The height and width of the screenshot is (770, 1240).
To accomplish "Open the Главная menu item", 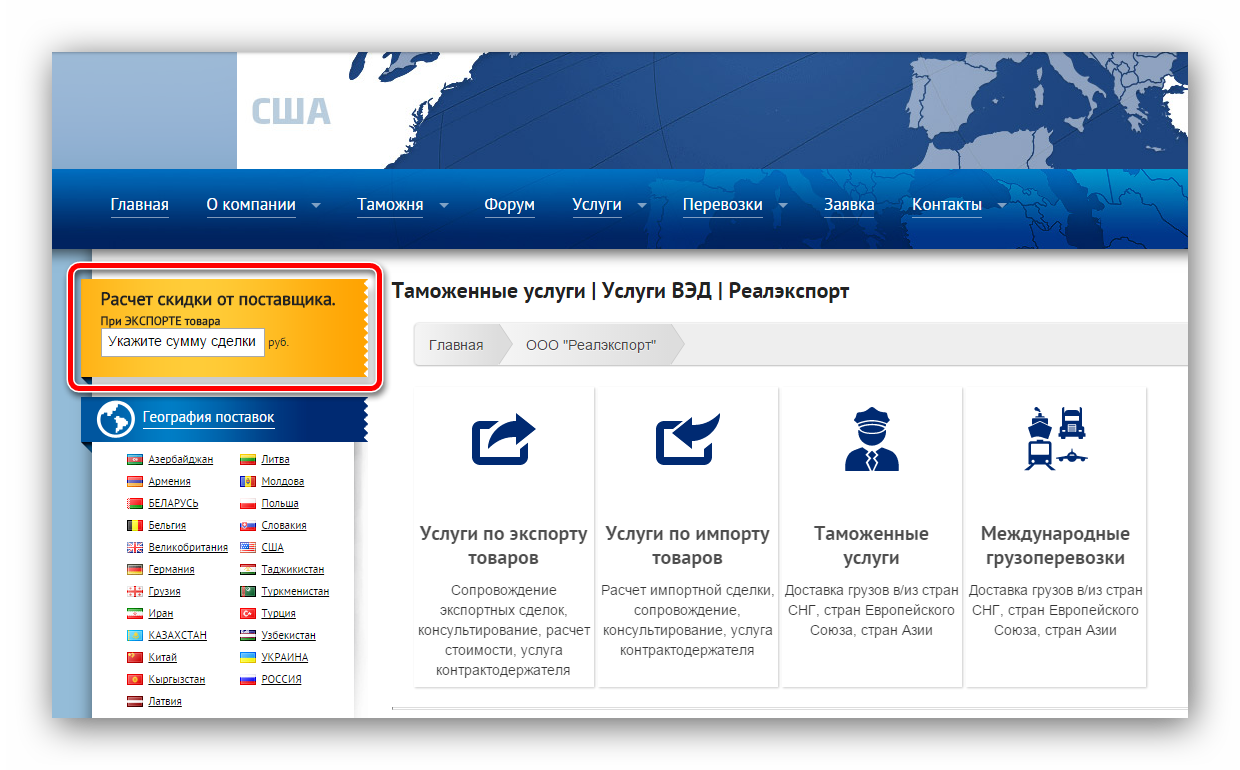I will [139, 205].
